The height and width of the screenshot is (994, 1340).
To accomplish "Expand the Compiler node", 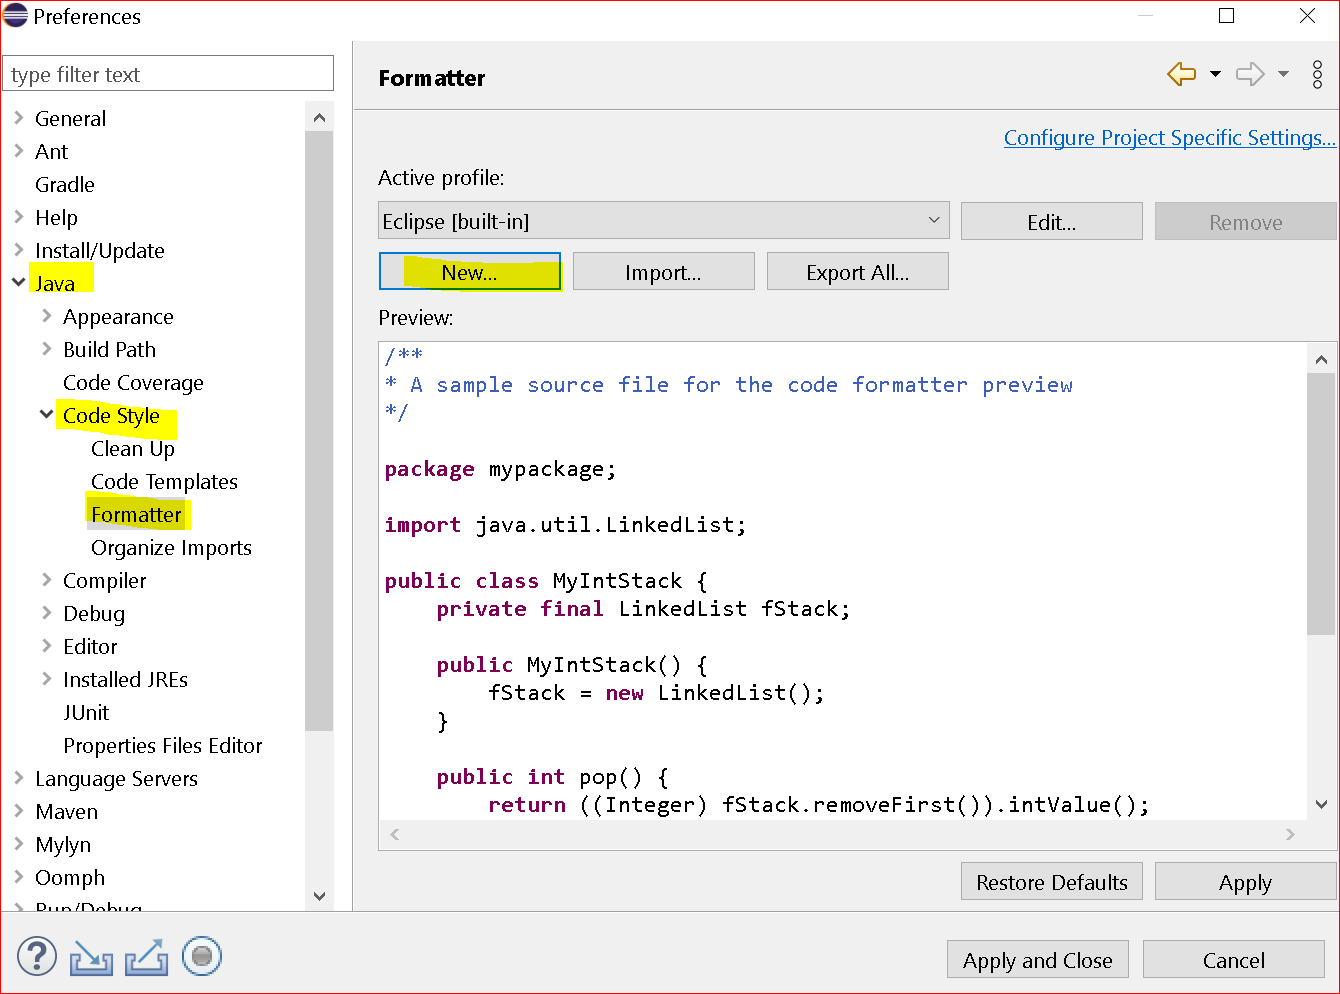I will [x=46, y=580].
